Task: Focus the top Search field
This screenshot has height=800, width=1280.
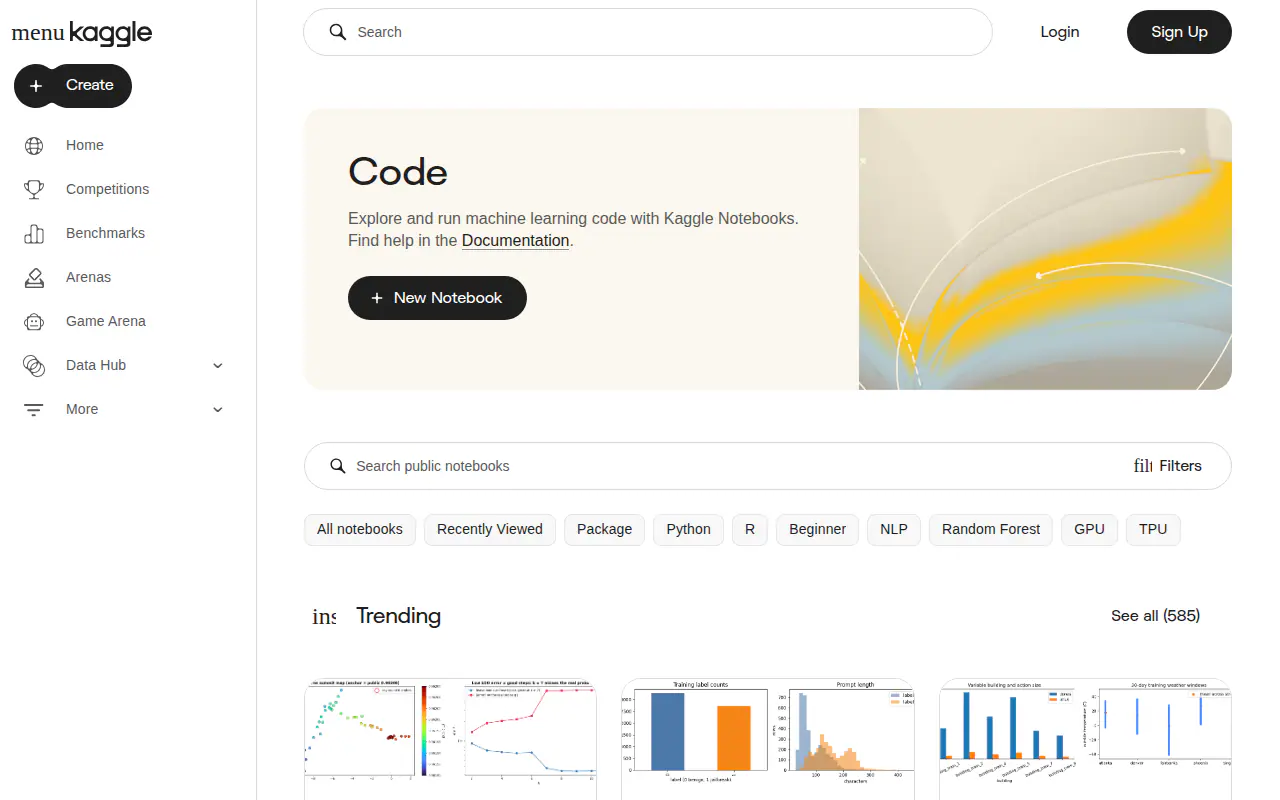Action: coord(648,32)
